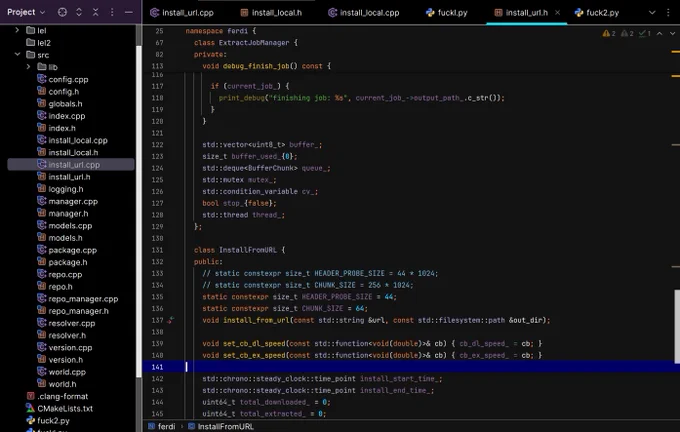Click Expand All in Project toolbar
This screenshot has height=432, width=680.
coord(79,12)
